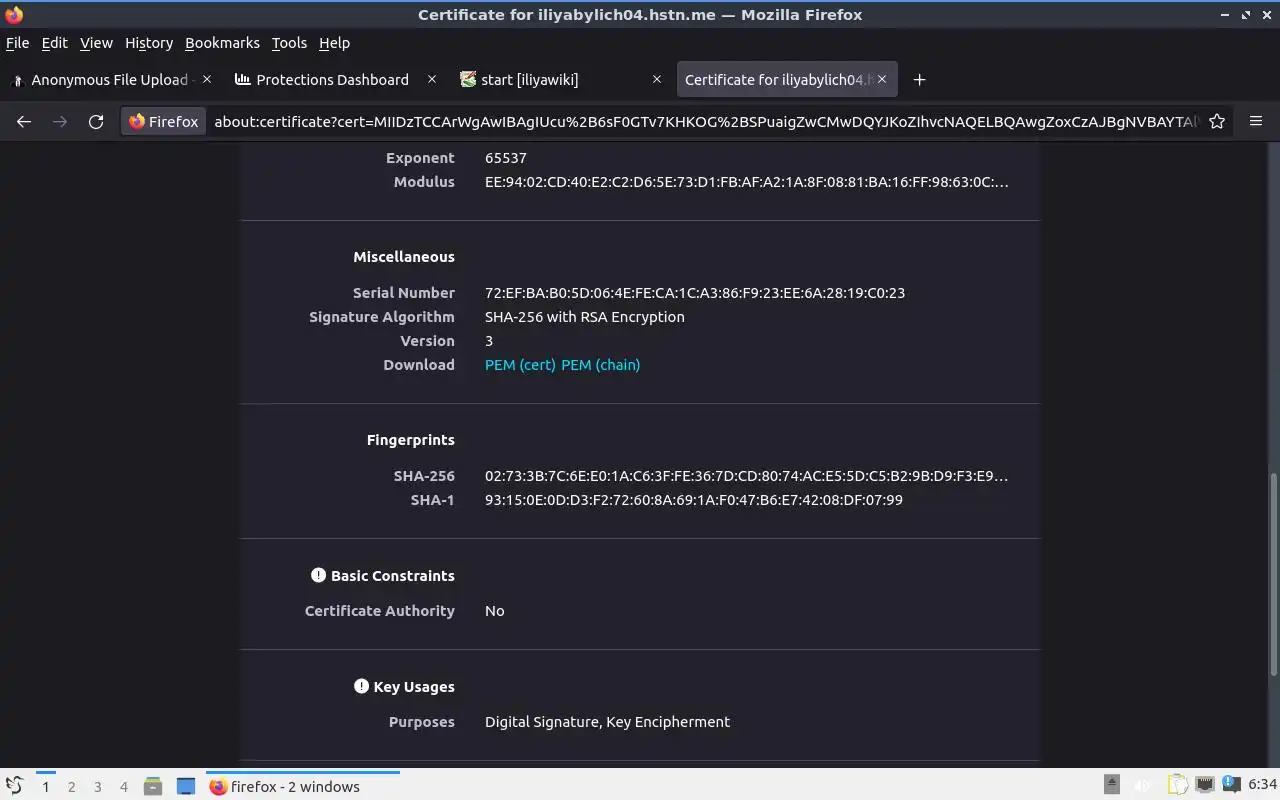This screenshot has height=800, width=1280.
Task: Open the taskbar start menu icon
Action: tap(15, 786)
